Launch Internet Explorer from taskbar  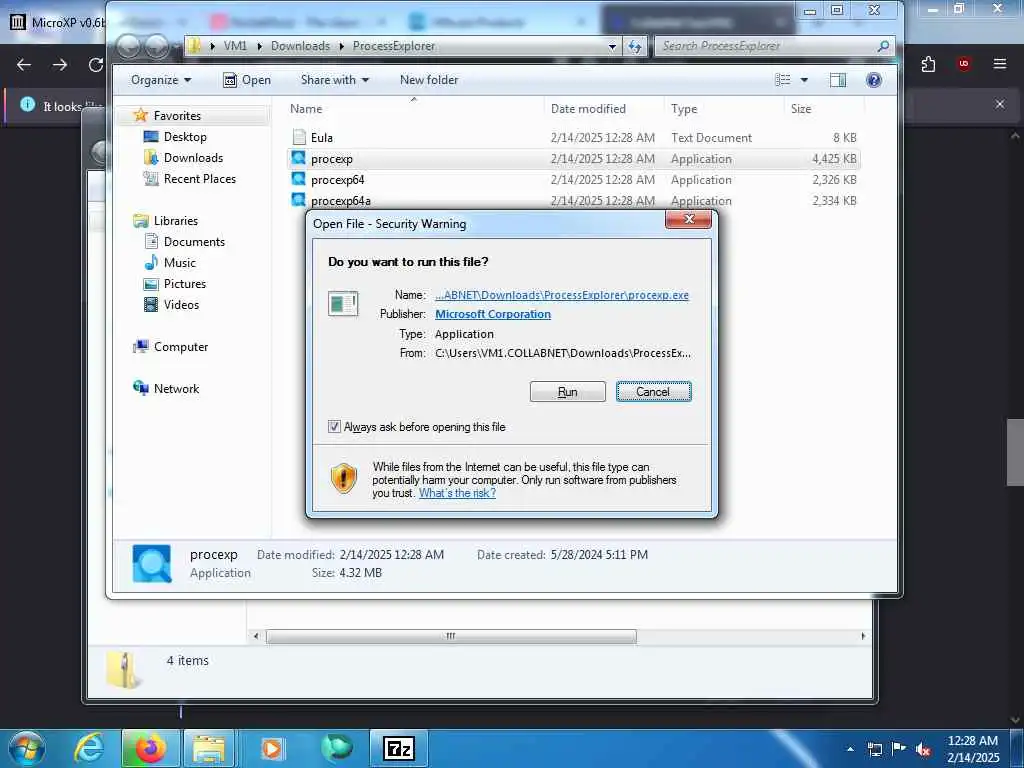[89, 748]
